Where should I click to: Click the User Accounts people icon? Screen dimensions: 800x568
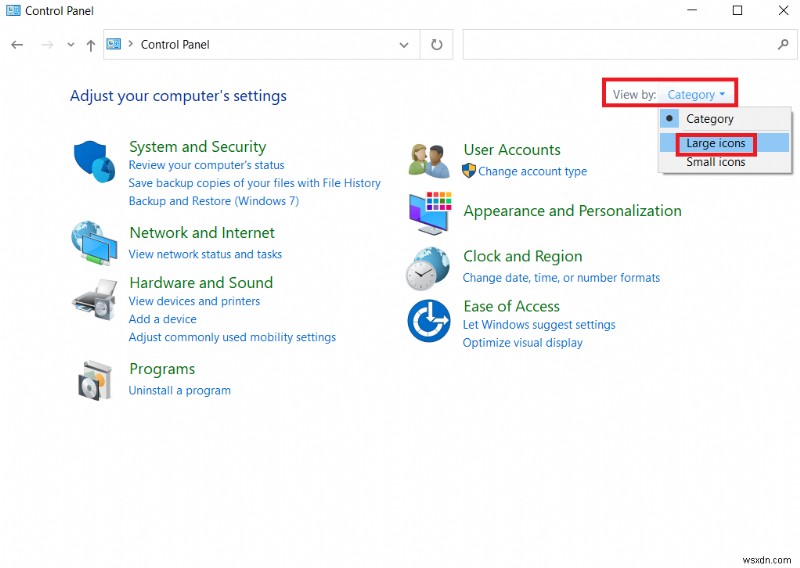click(430, 160)
